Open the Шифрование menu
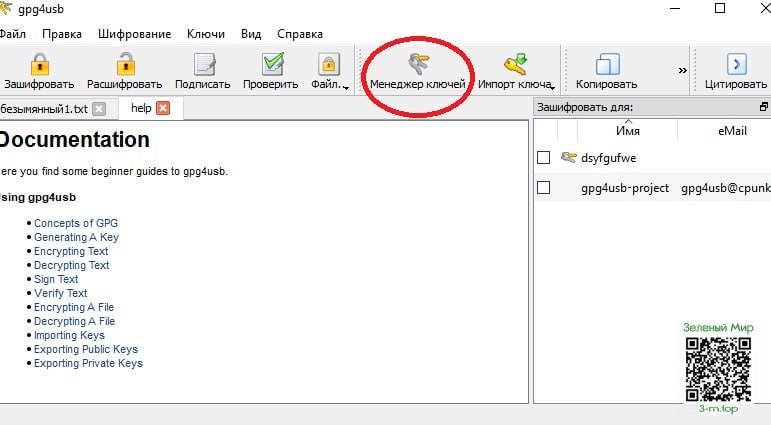The image size is (771, 425). 134,33
